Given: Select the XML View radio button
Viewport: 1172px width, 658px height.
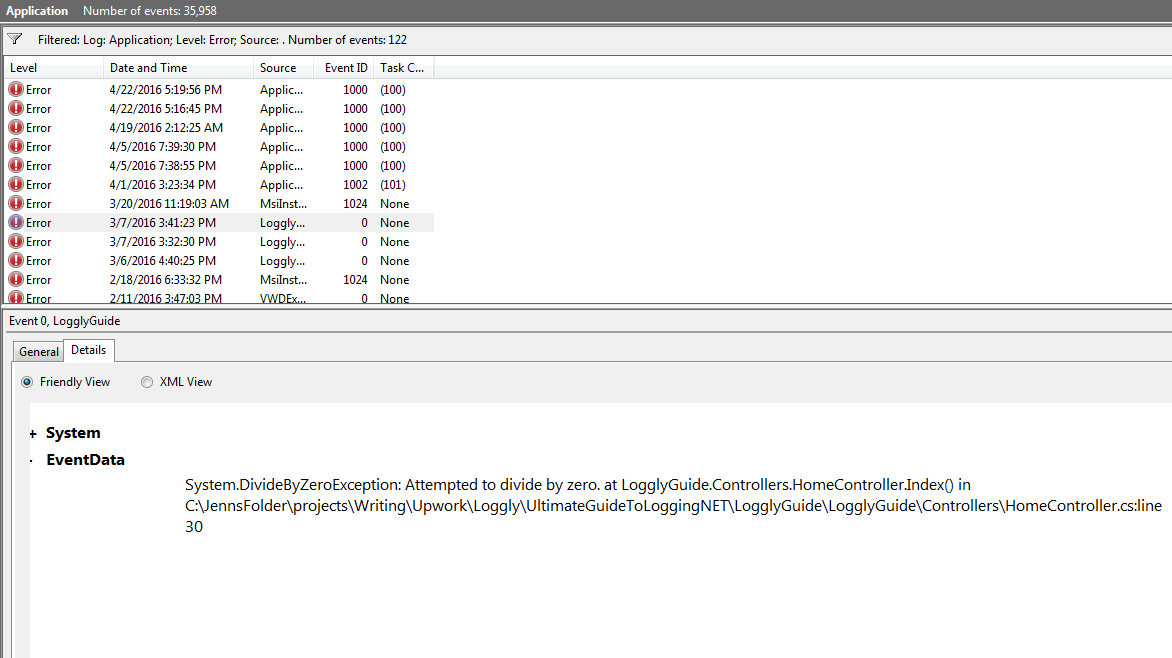Looking at the screenshot, I should (x=147, y=382).
